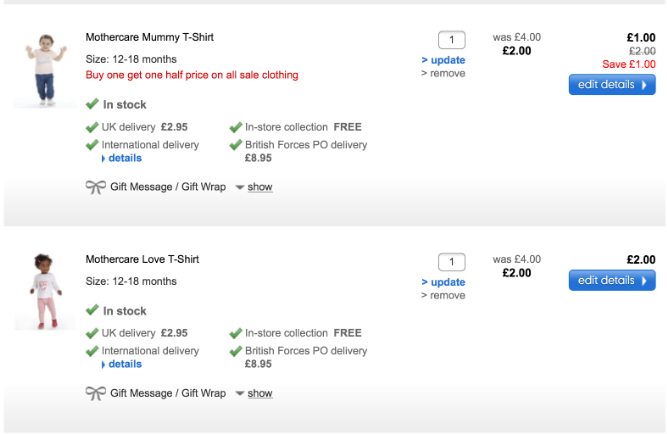Click green In stock tick for Mummy T-Shirt
Screen dimensions: 667x434
click(x=92, y=104)
